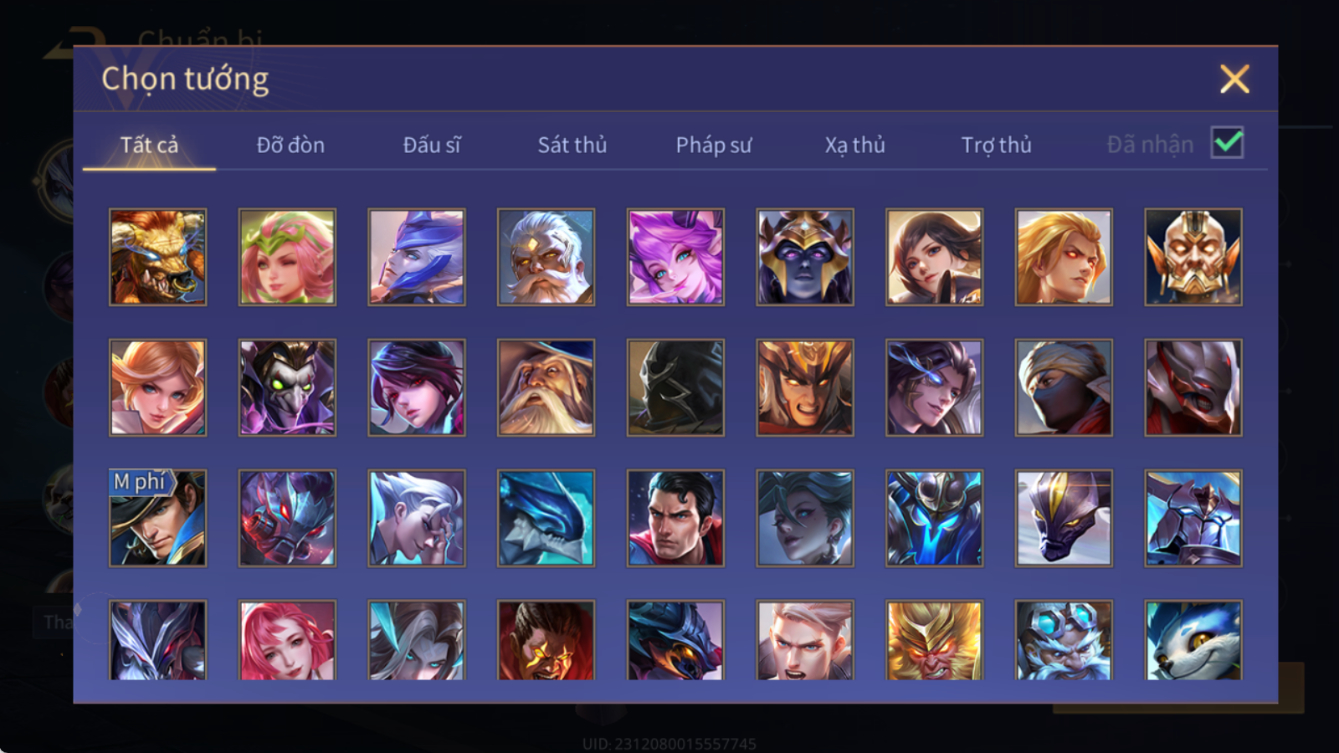Select the Đấu sĩ tab
The width and height of the screenshot is (1339, 753).
[432, 145]
